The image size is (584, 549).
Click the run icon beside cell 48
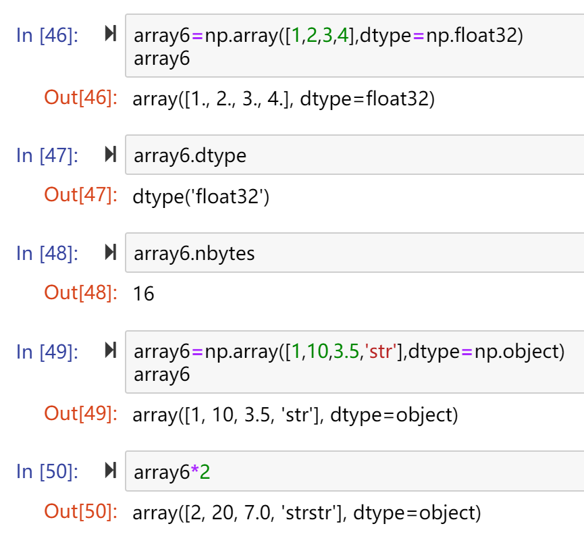coord(111,252)
